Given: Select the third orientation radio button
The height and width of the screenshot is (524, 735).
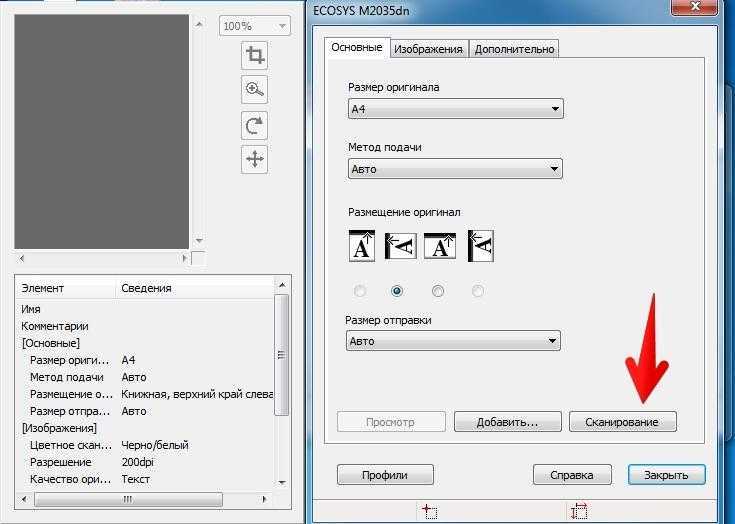Looking at the screenshot, I should pos(437,291).
